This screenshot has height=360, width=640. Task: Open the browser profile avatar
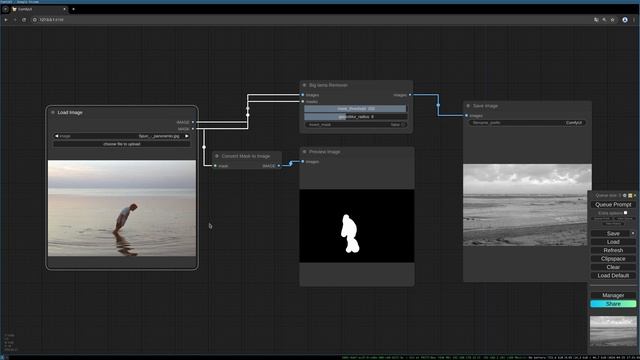pyautogui.click(x=625, y=20)
